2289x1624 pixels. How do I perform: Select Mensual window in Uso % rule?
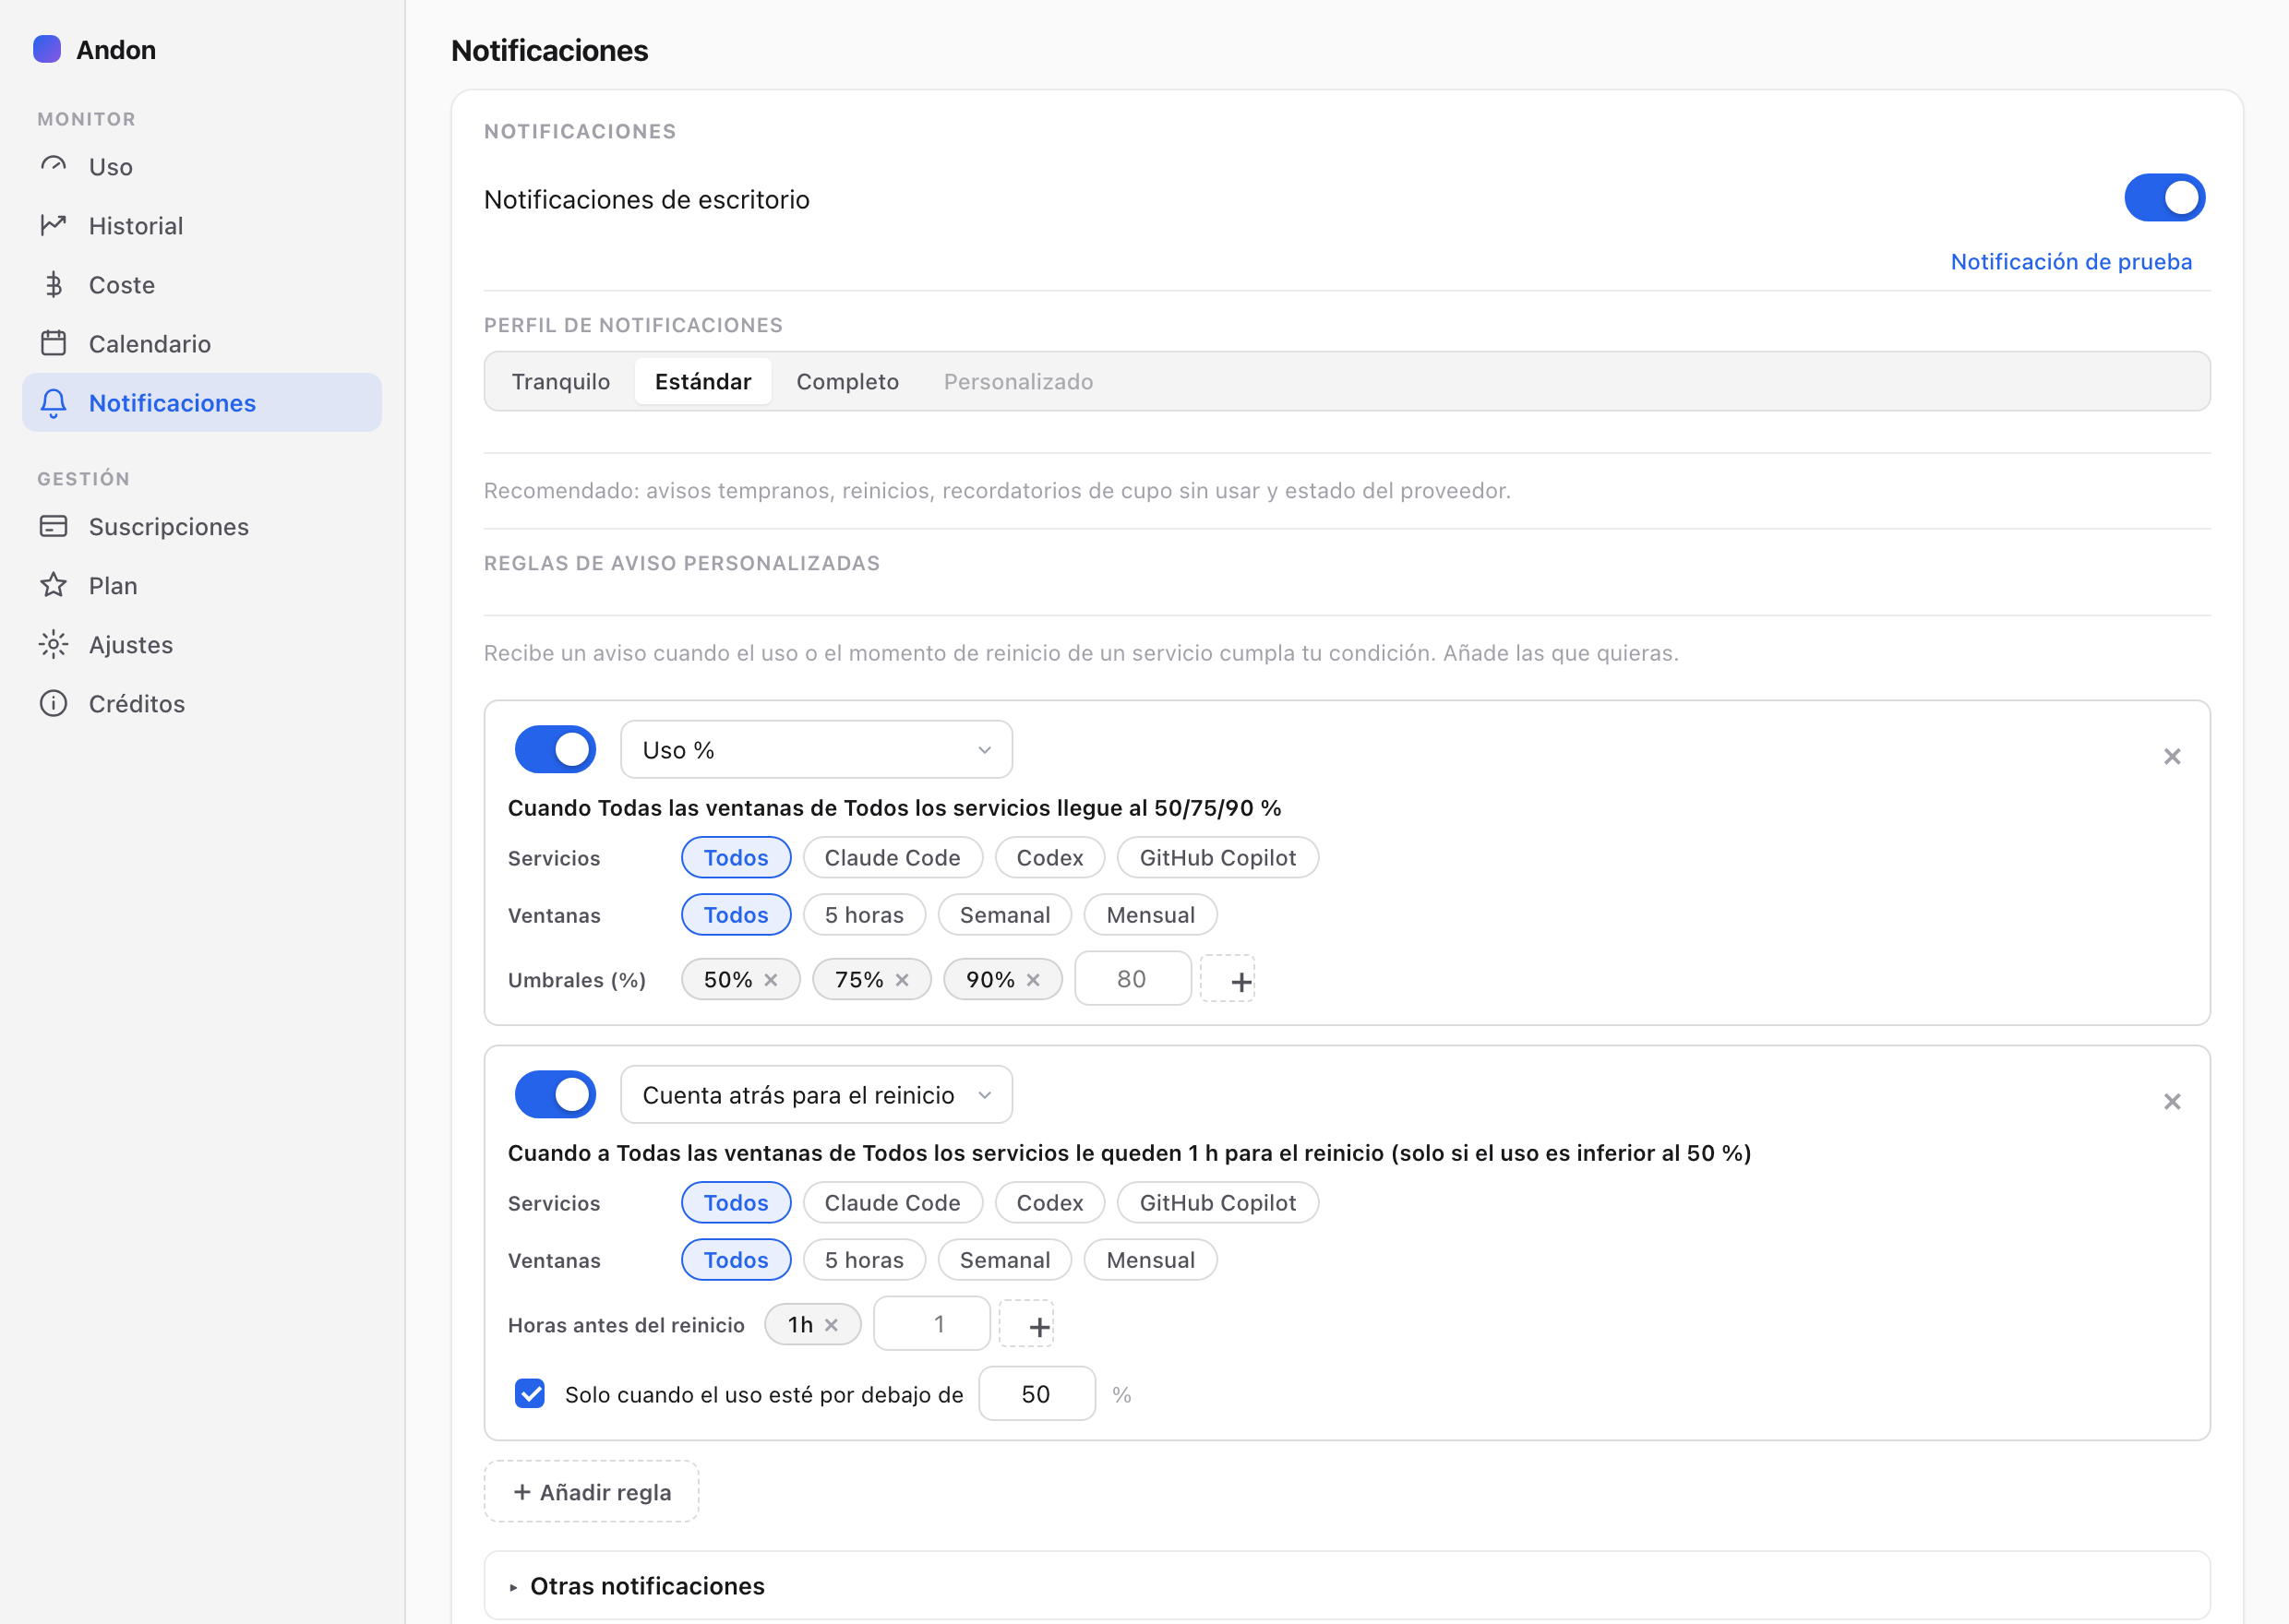1150,914
